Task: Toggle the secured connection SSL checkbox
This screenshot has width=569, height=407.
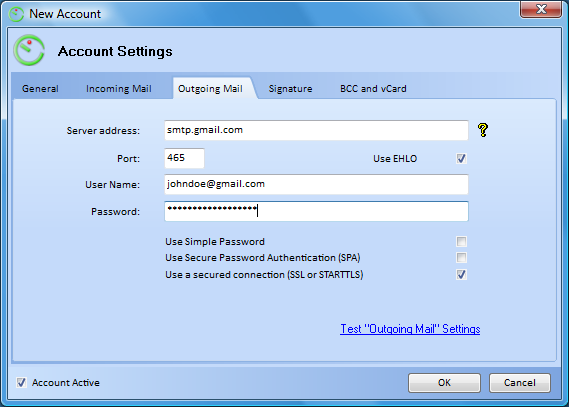Action: [x=461, y=275]
